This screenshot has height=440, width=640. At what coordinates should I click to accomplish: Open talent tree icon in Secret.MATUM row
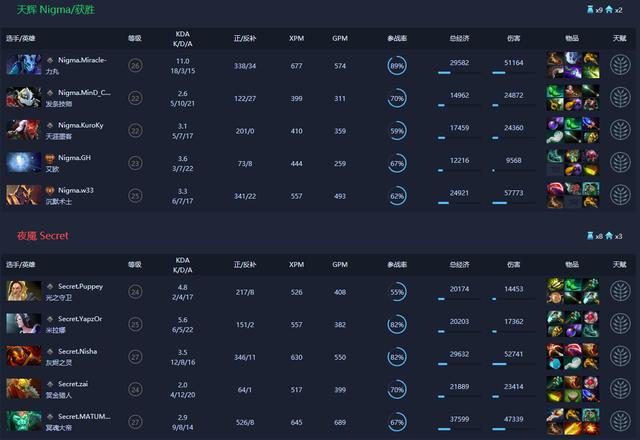(620, 421)
